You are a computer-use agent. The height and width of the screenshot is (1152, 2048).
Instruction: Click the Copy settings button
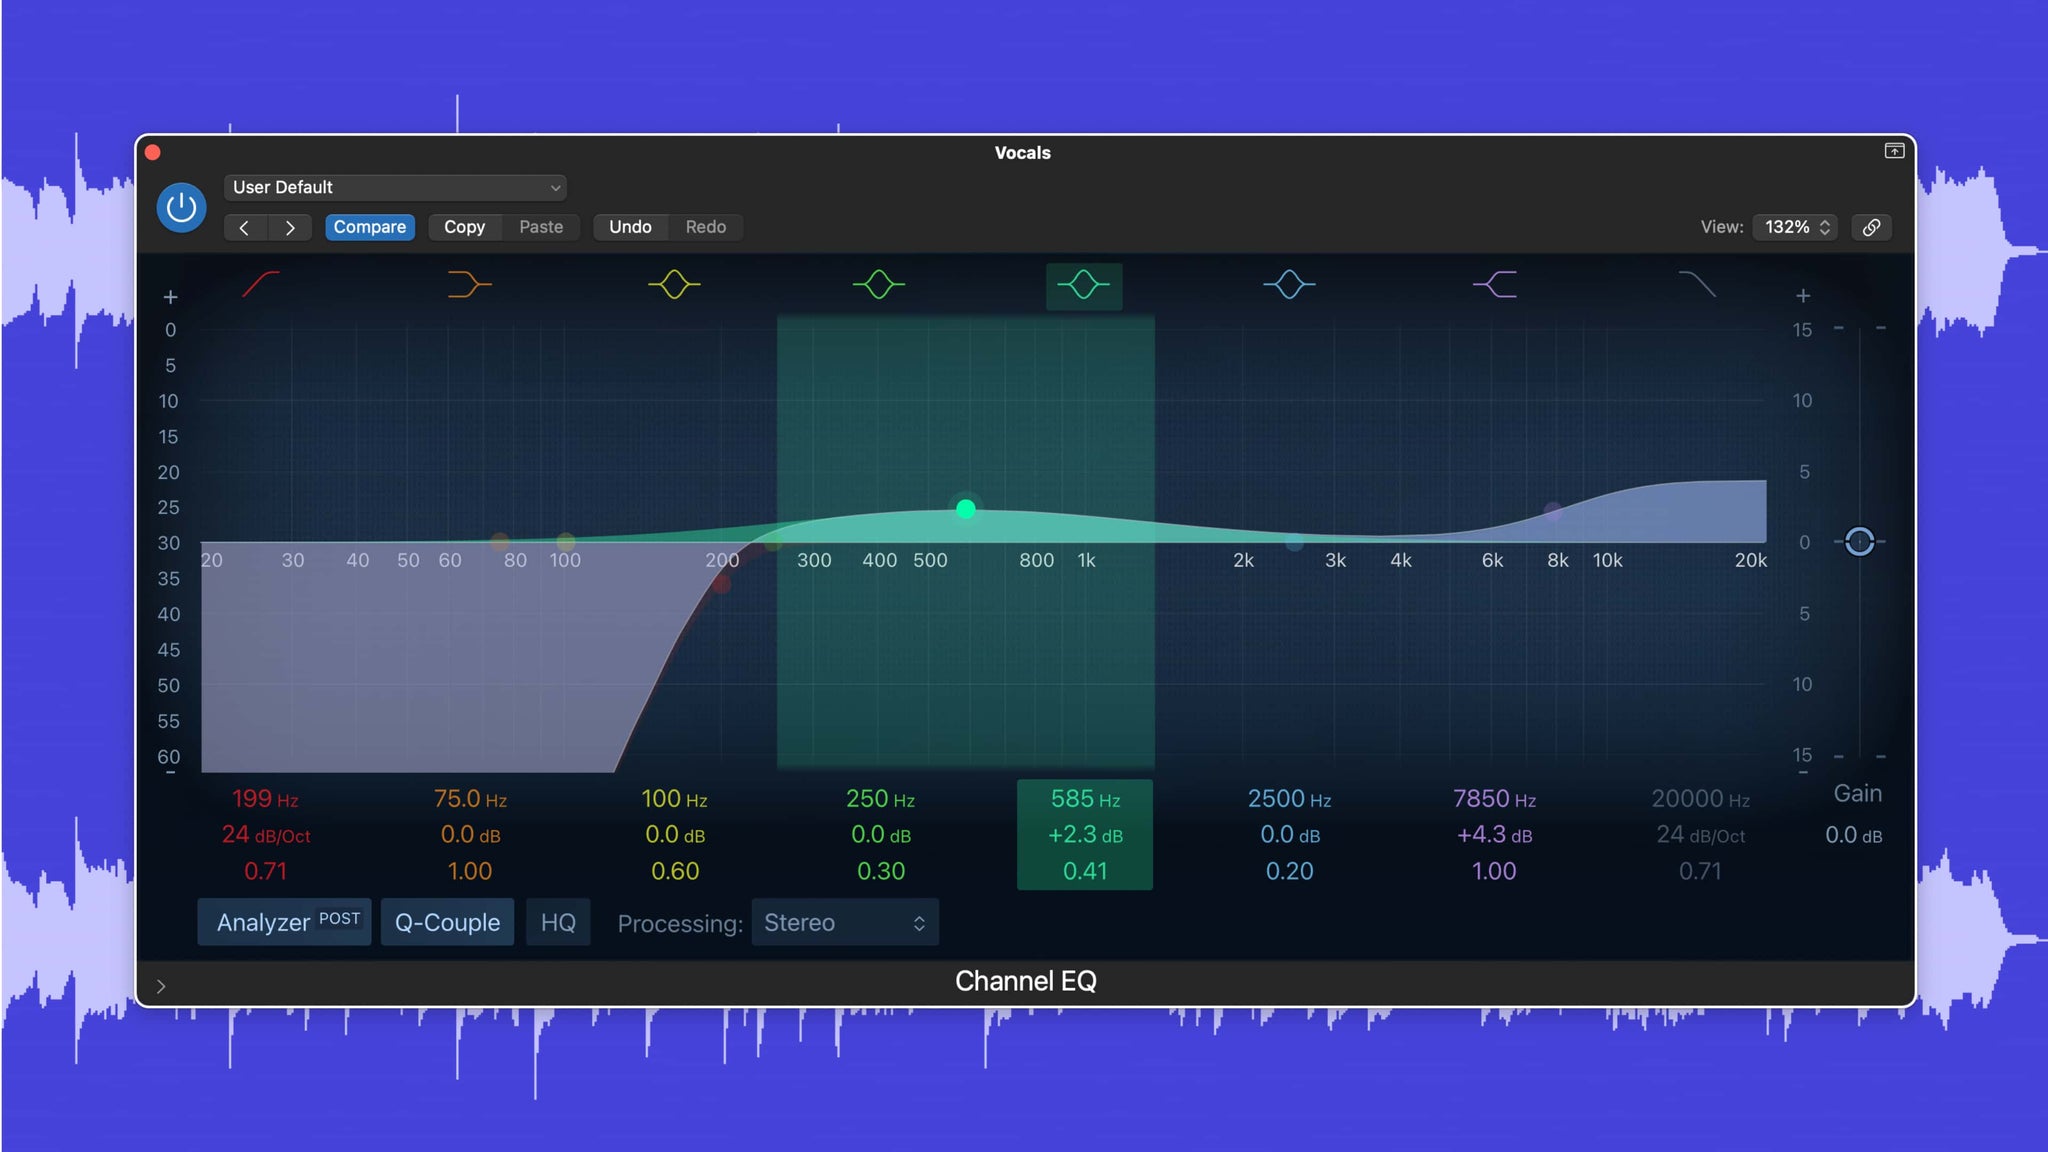coord(463,228)
